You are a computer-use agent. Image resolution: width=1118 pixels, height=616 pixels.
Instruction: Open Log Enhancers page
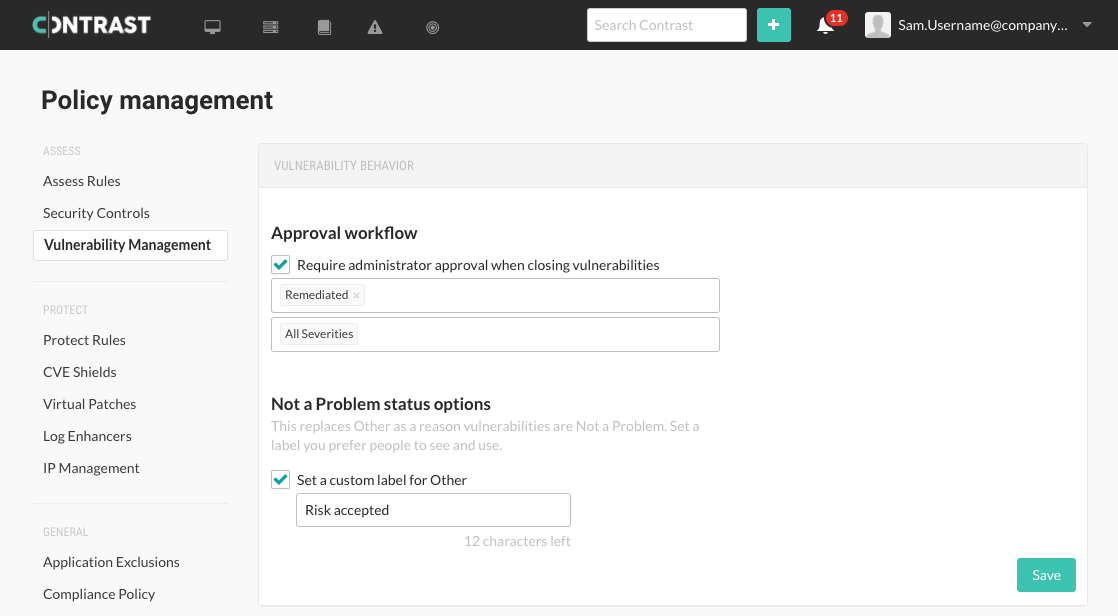coord(87,436)
